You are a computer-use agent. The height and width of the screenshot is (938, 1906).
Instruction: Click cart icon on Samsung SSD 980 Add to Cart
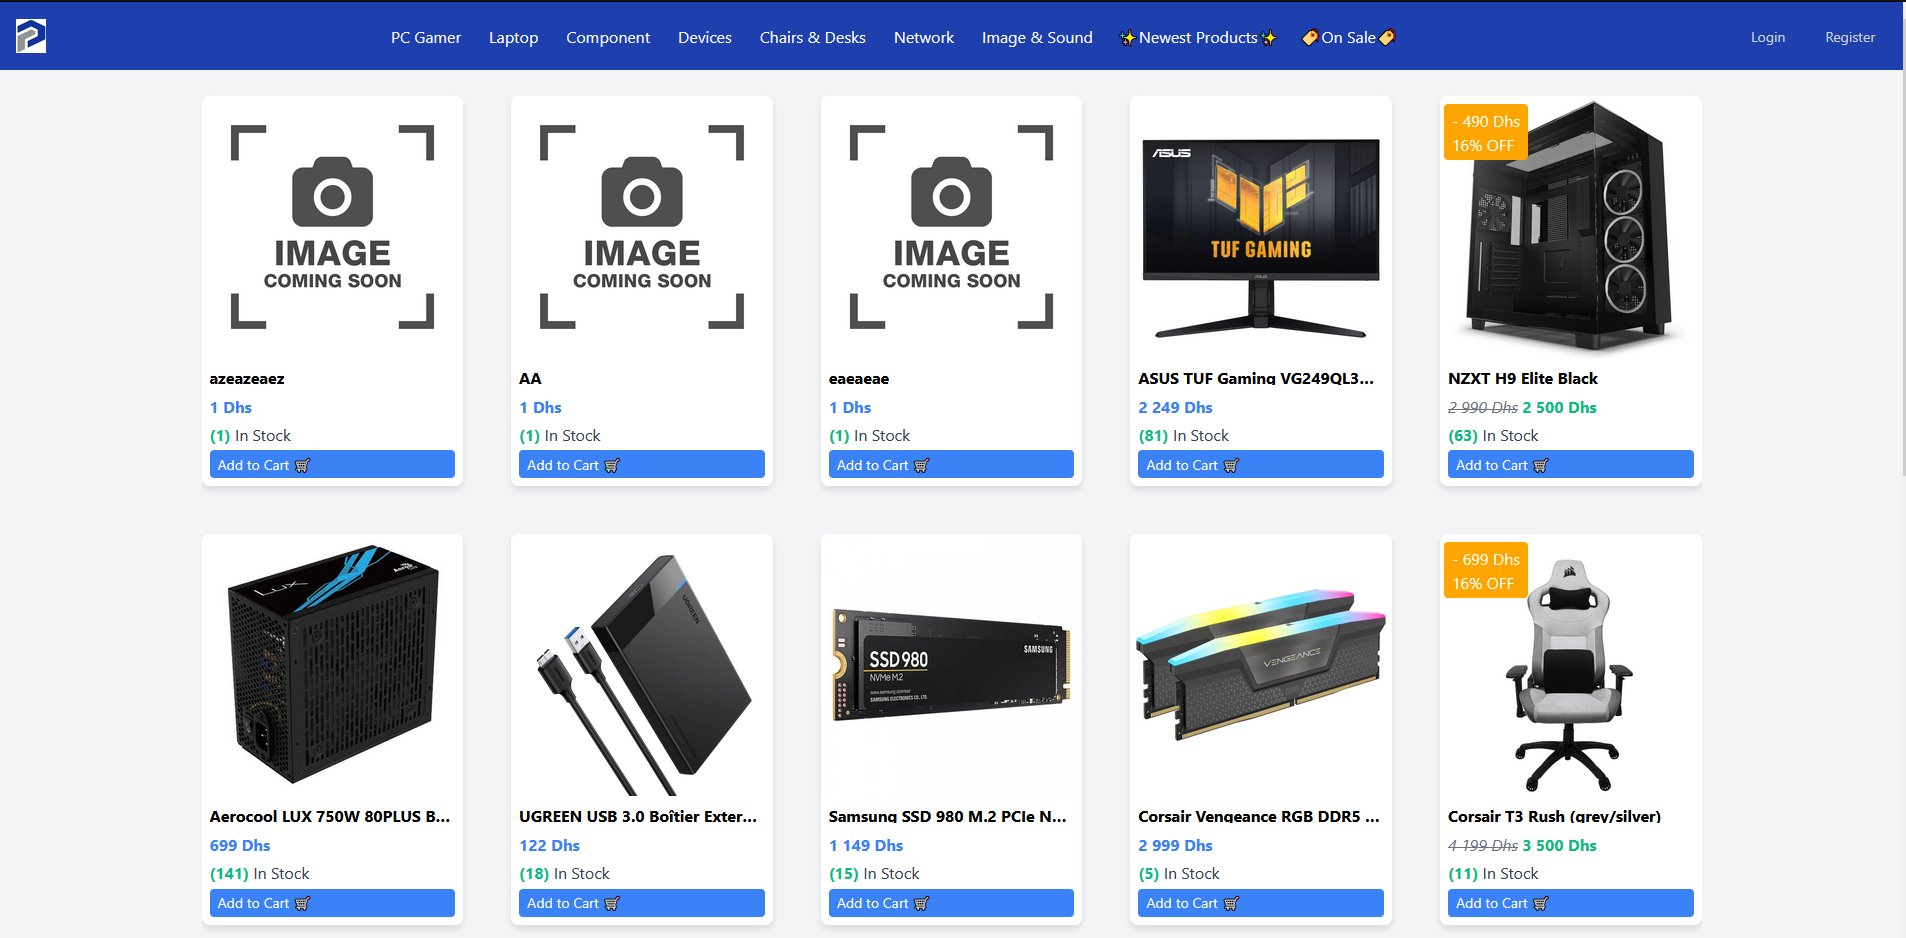pyautogui.click(x=921, y=903)
